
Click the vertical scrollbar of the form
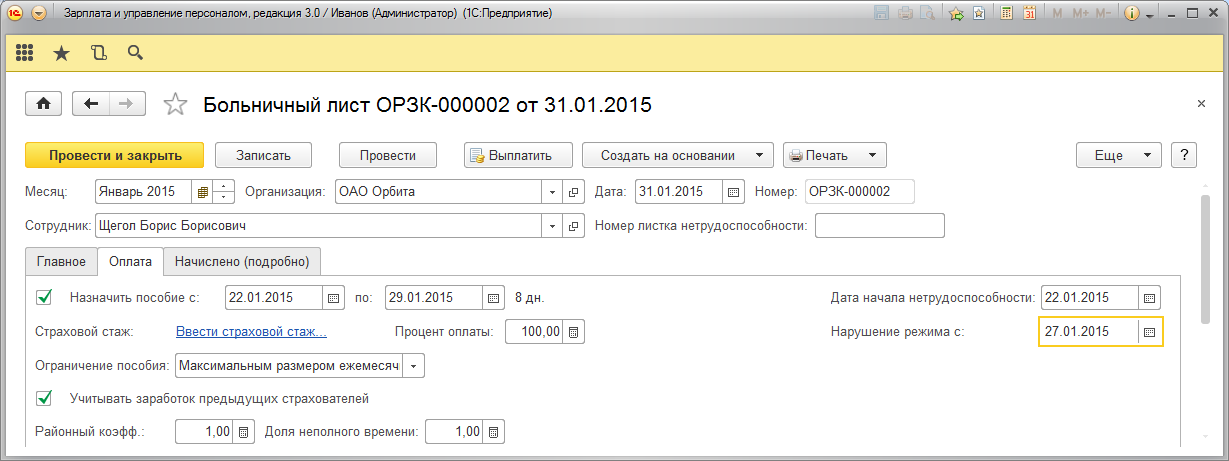point(1206,260)
